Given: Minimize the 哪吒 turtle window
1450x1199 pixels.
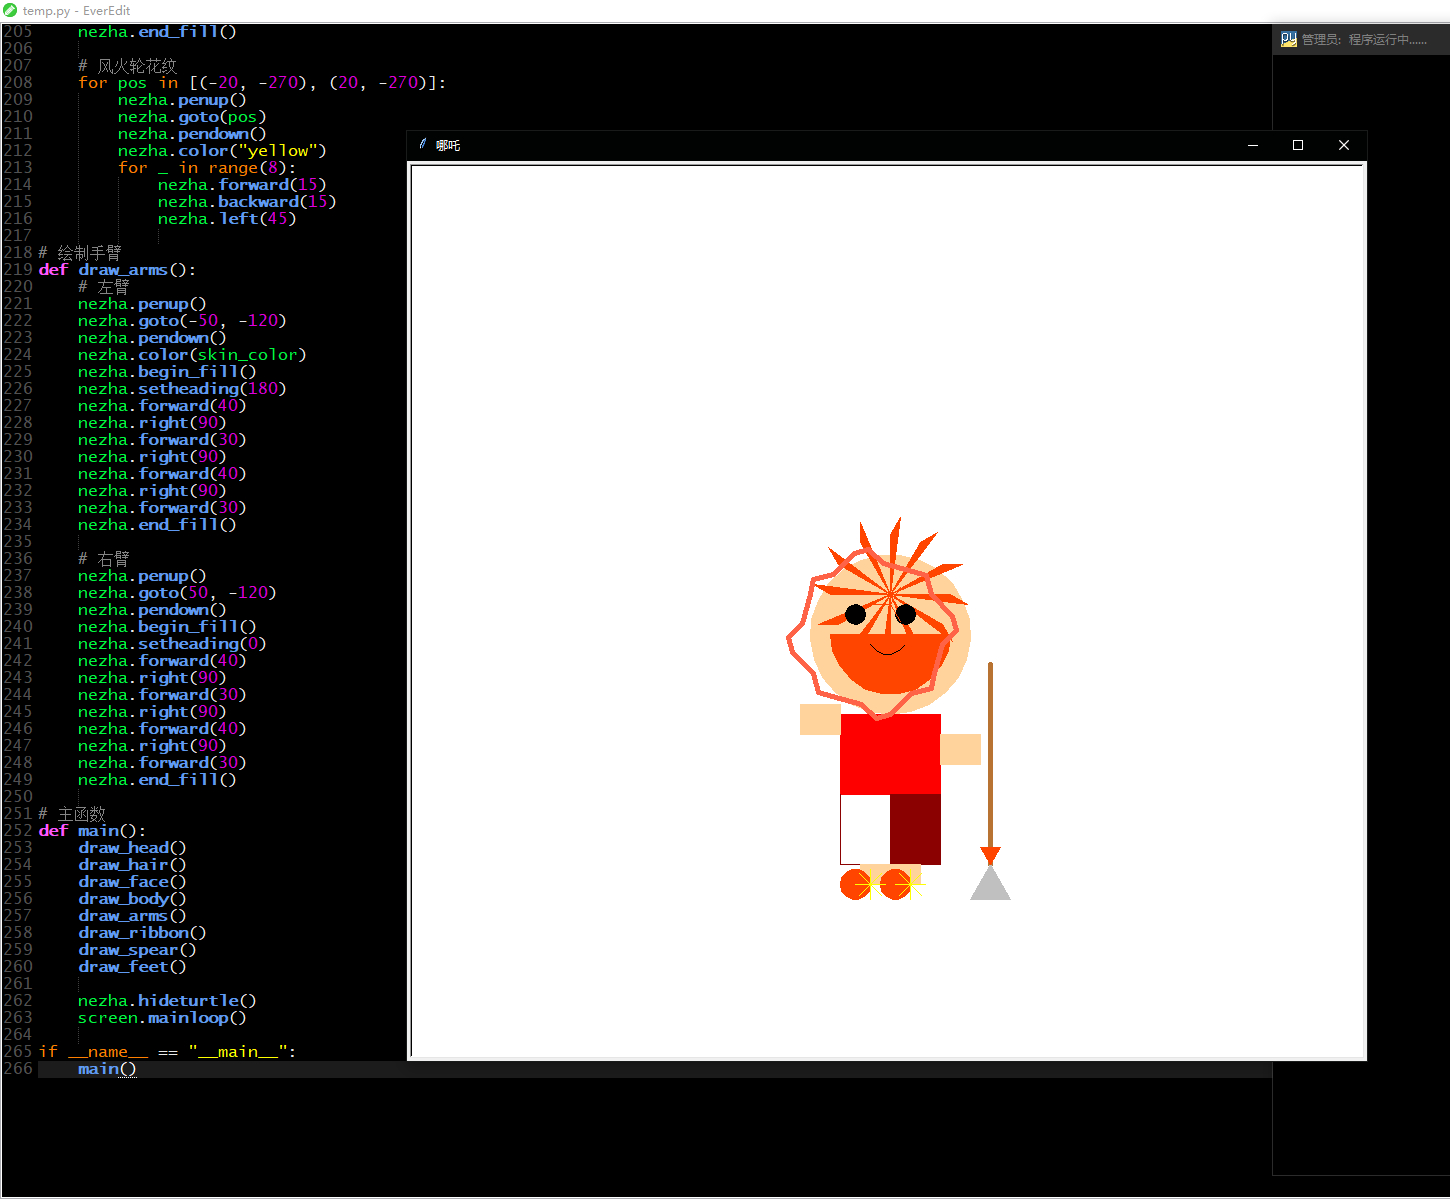Looking at the screenshot, I should [1252, 145].
